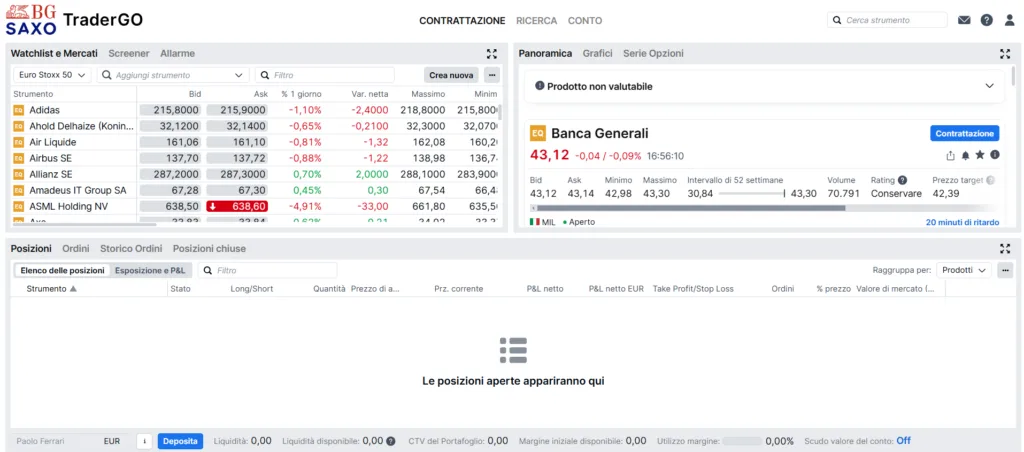Maximize the Panoramica panel

point(1005,54)
